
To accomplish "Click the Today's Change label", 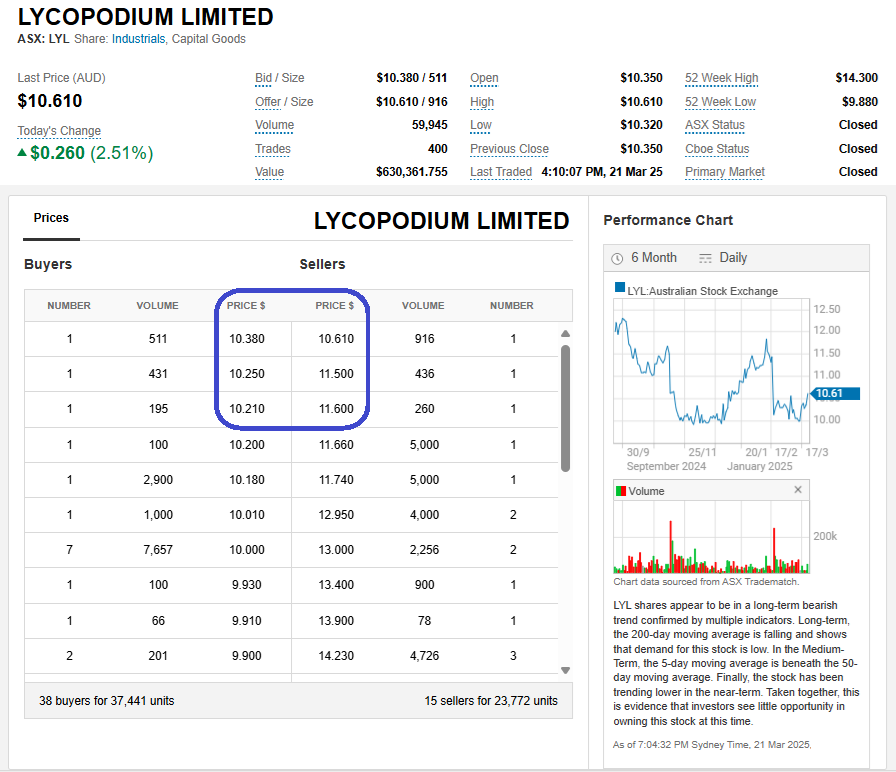I will [x=59, y=131].
